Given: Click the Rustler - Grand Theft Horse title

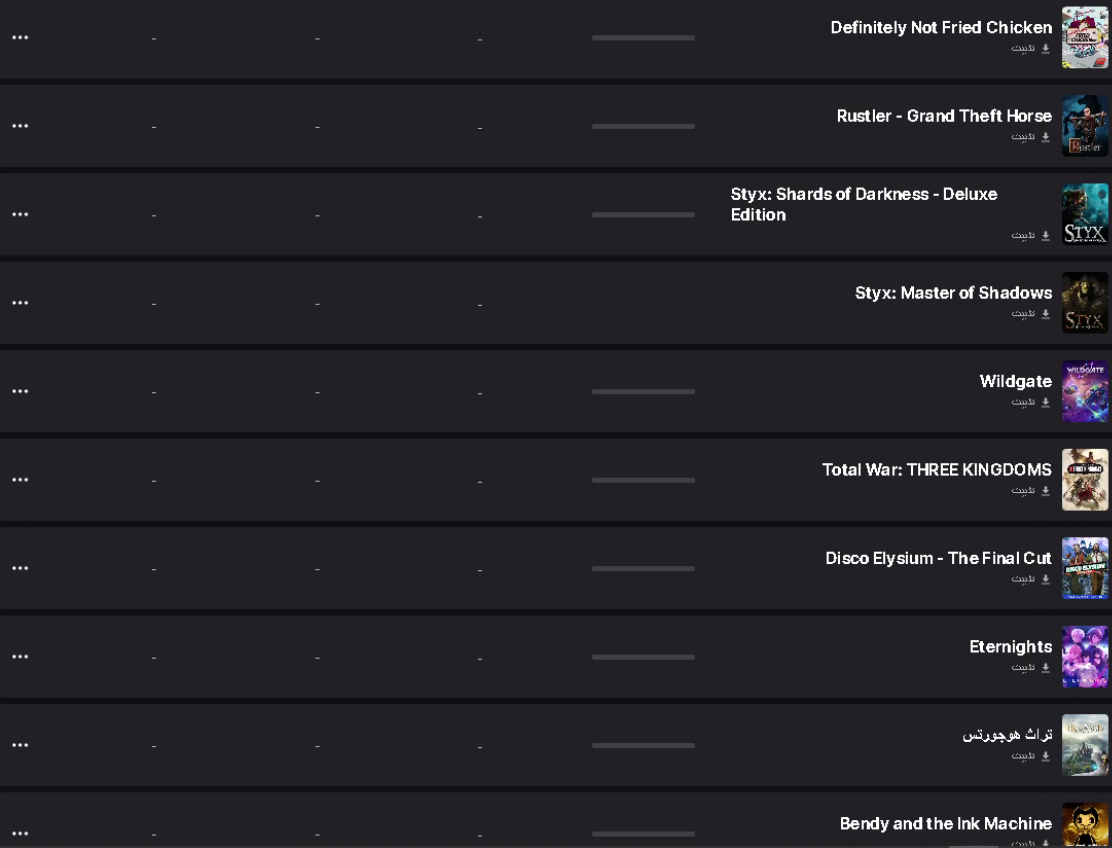Looking at the screenshot, I should click(x=944, y=116).
